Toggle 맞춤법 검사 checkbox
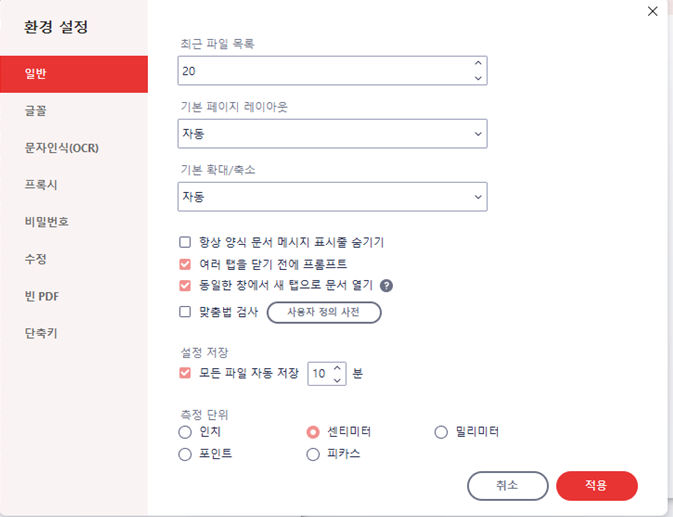This screenshot has height=517, width=673. (x=185, y=311)
